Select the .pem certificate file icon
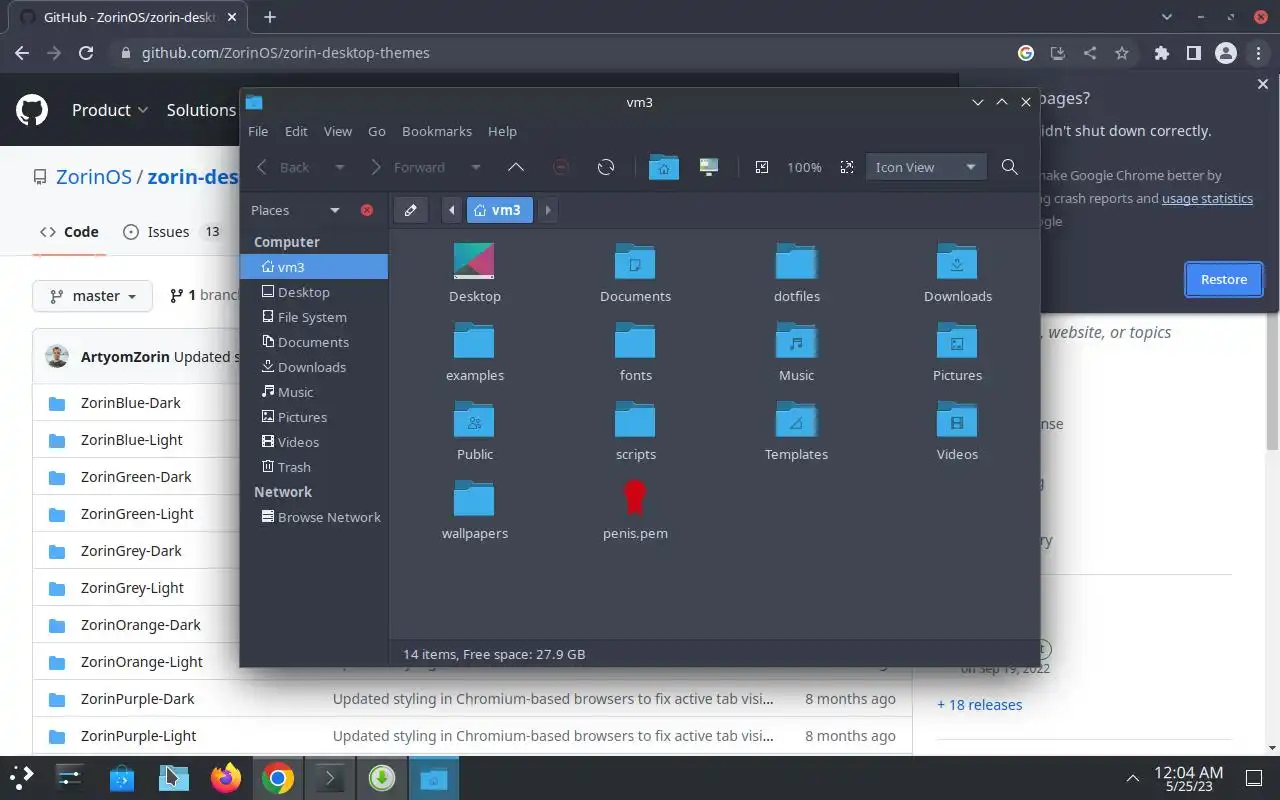This screenshot has width=1280, height=800. (635, 498)
